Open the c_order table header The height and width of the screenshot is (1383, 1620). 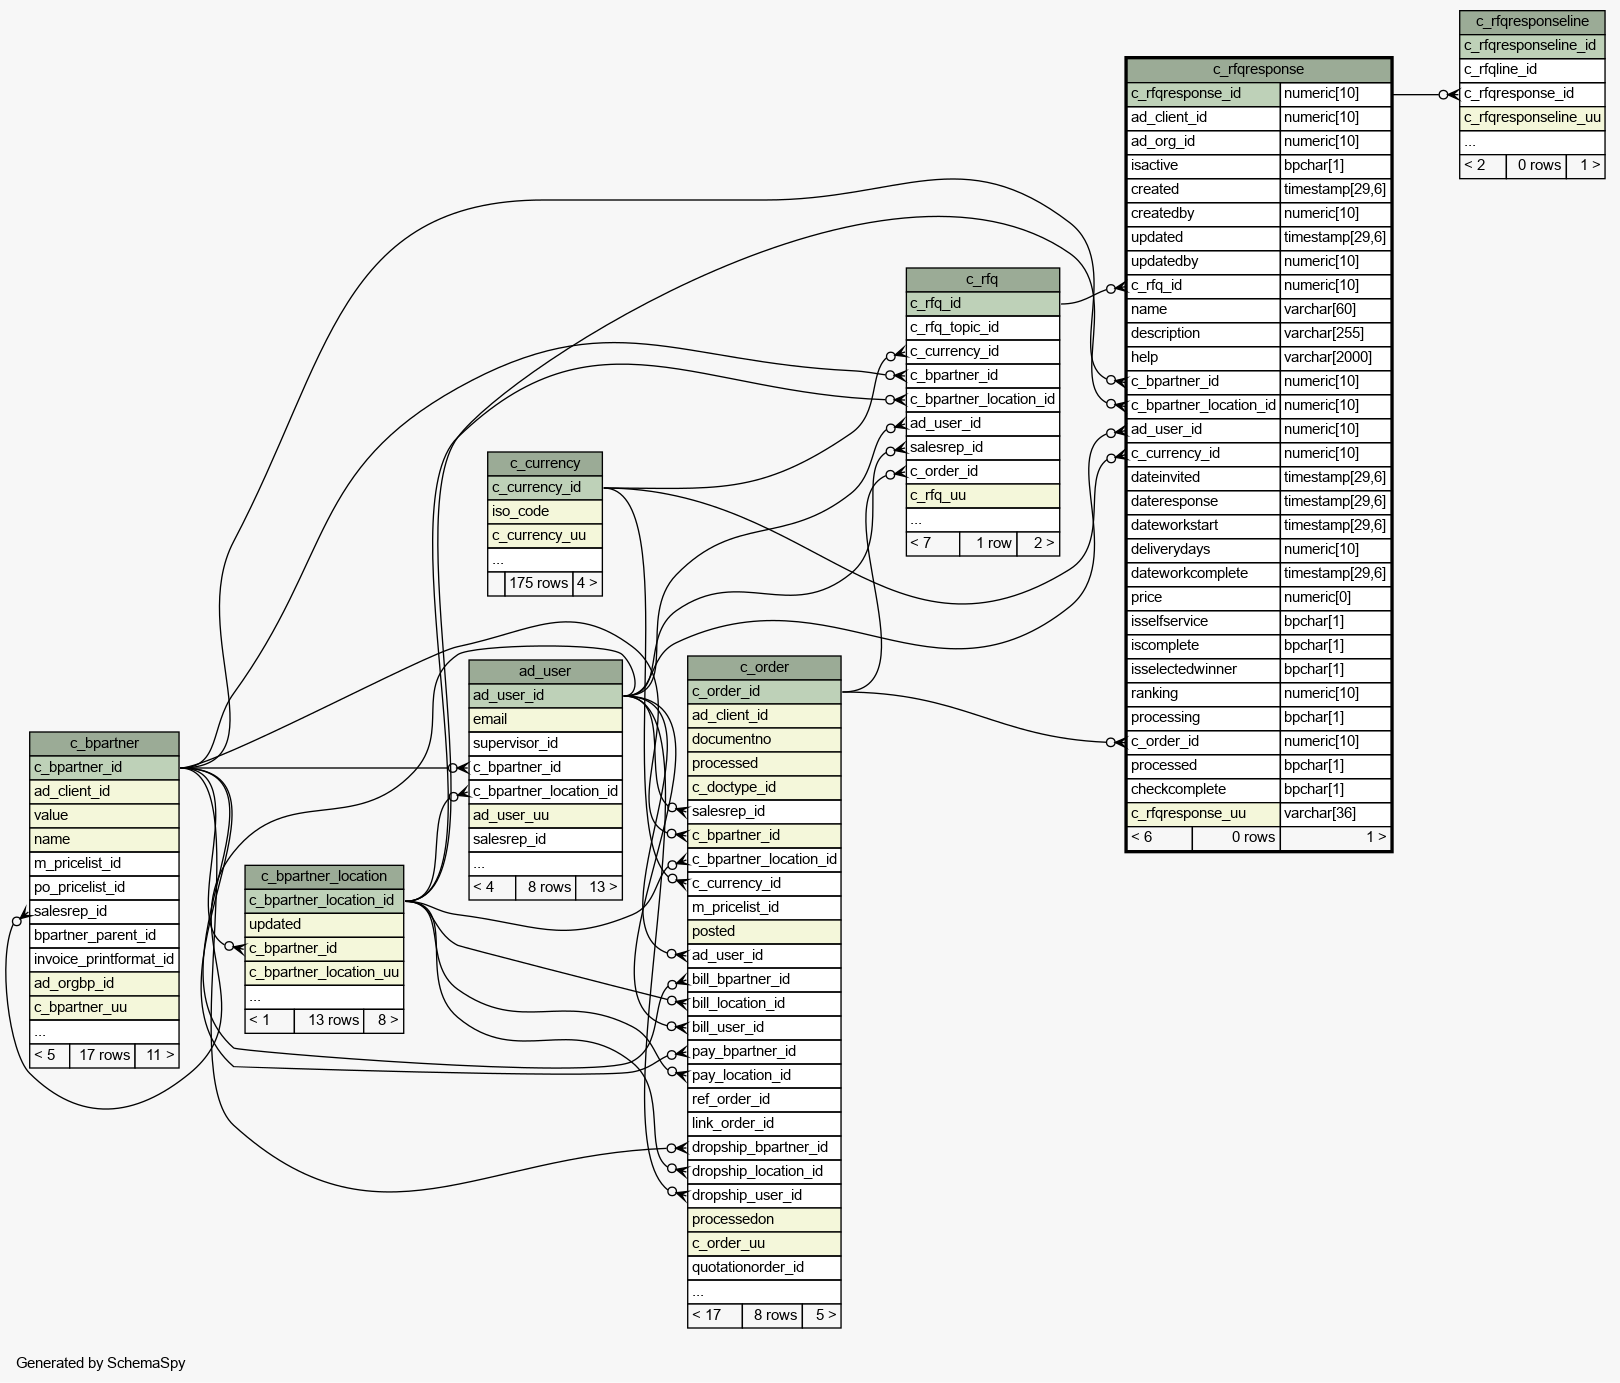point(764,667)
